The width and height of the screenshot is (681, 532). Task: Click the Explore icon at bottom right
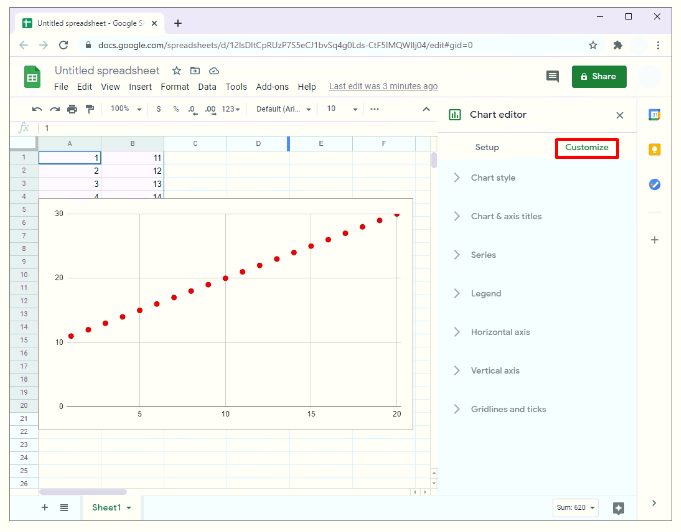coord(618,508)
